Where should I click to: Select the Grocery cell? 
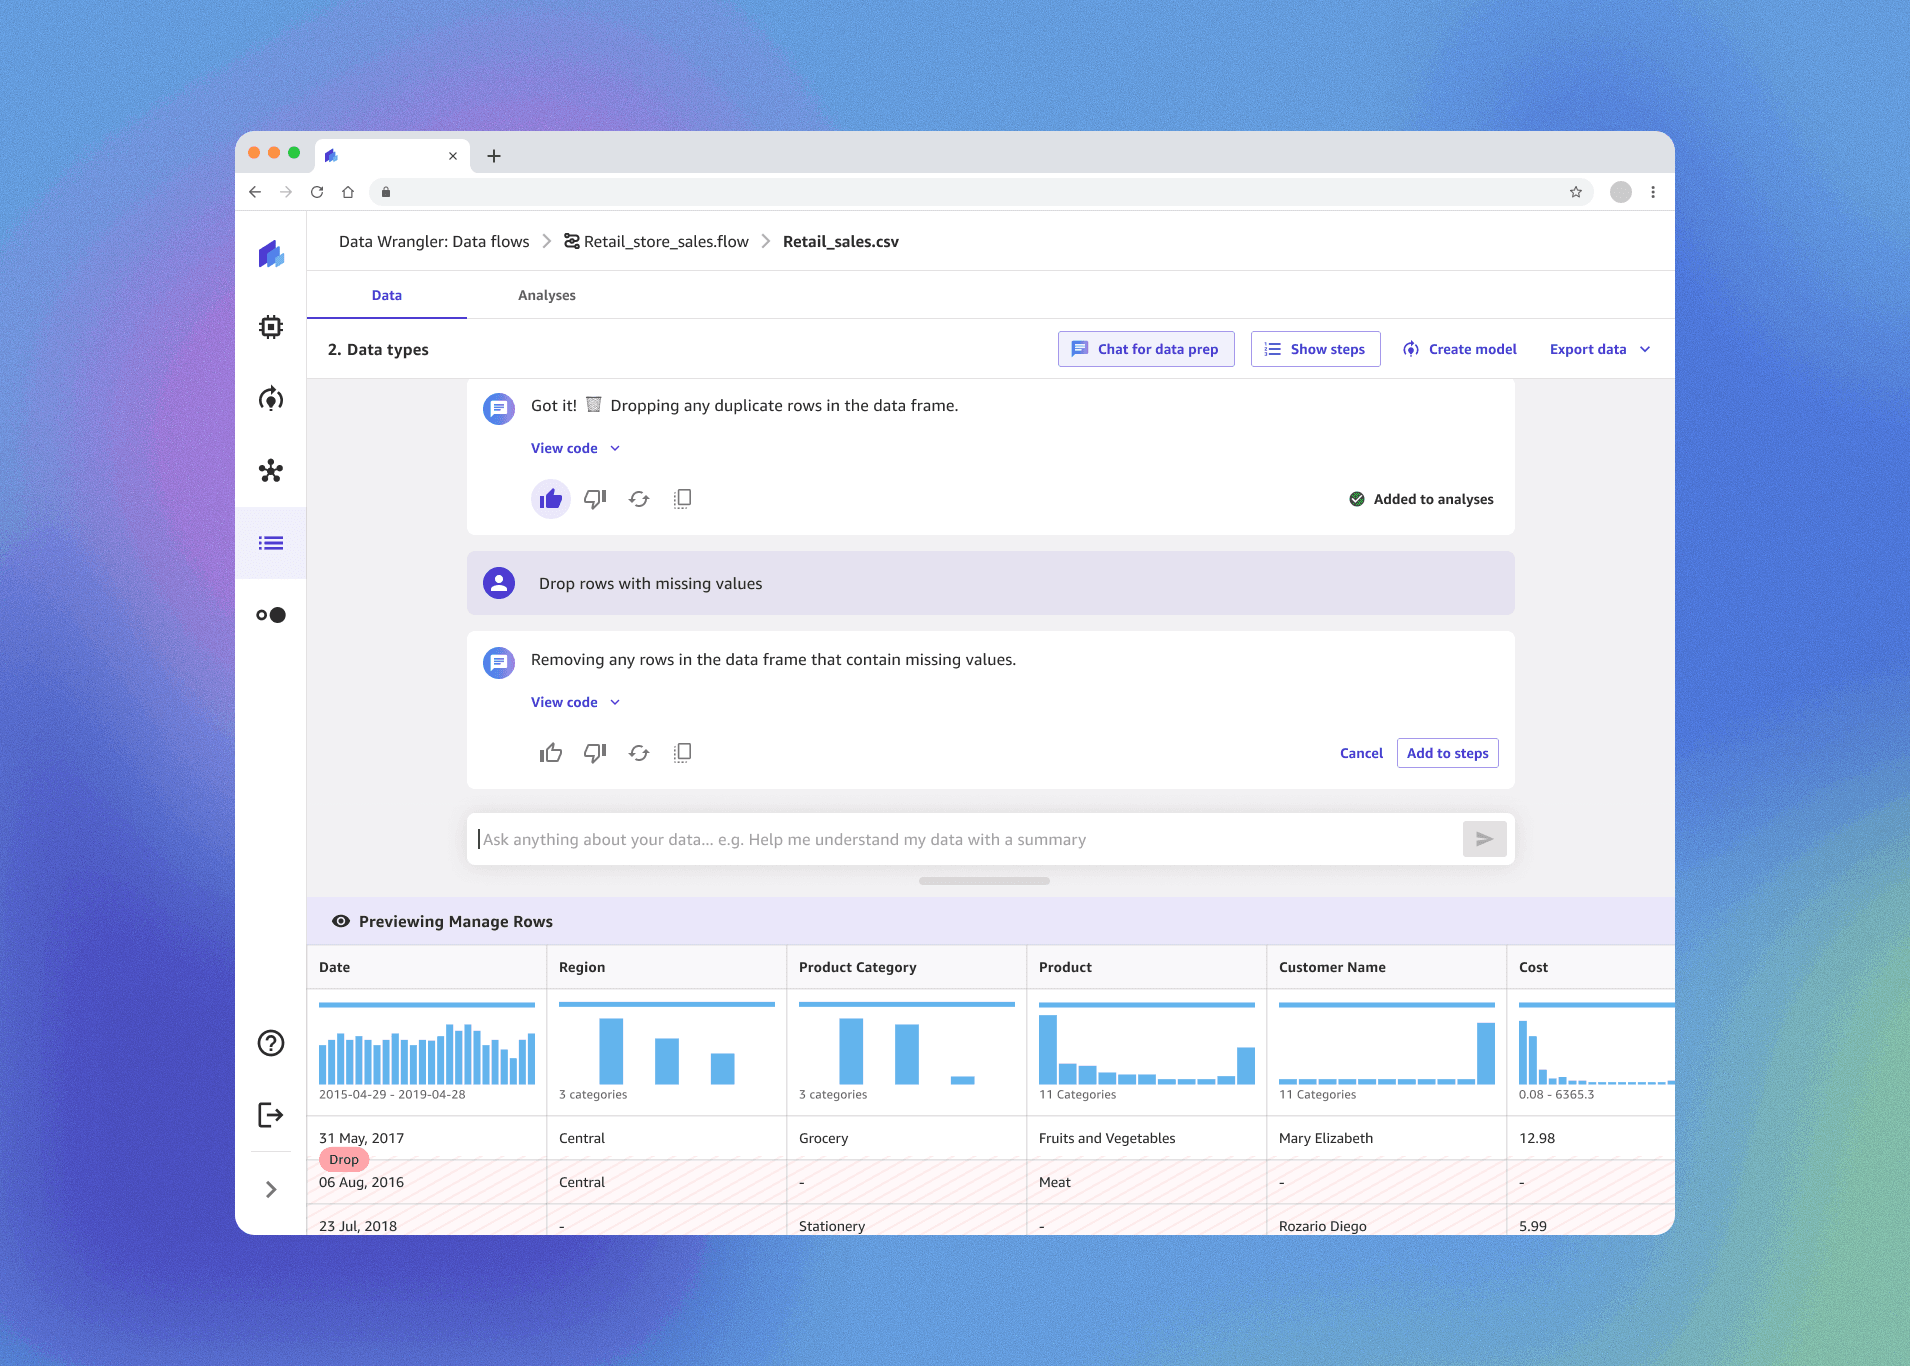pos(907,1138)
